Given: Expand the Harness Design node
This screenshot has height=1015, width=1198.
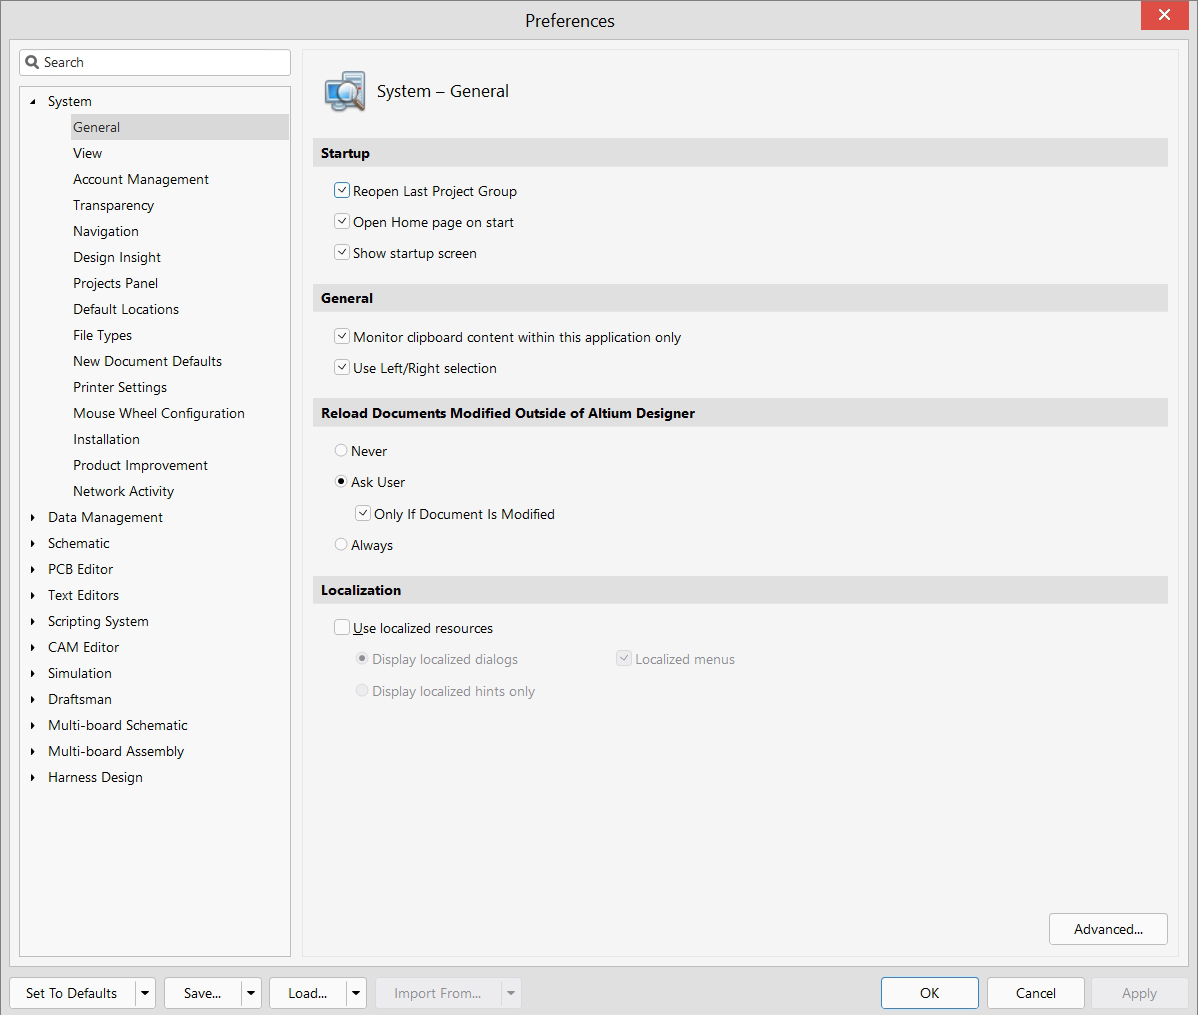Looking at the screenshot, I should [33, 777].
